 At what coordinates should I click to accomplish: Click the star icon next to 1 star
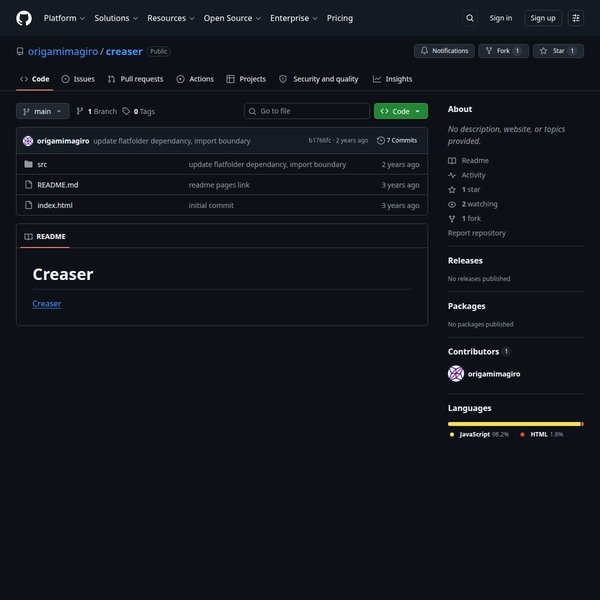452,189
